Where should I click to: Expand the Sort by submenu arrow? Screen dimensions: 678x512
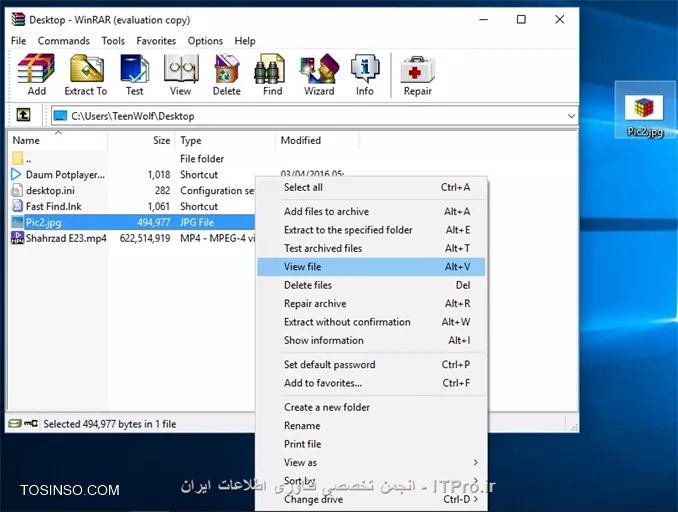click(476, 480)
